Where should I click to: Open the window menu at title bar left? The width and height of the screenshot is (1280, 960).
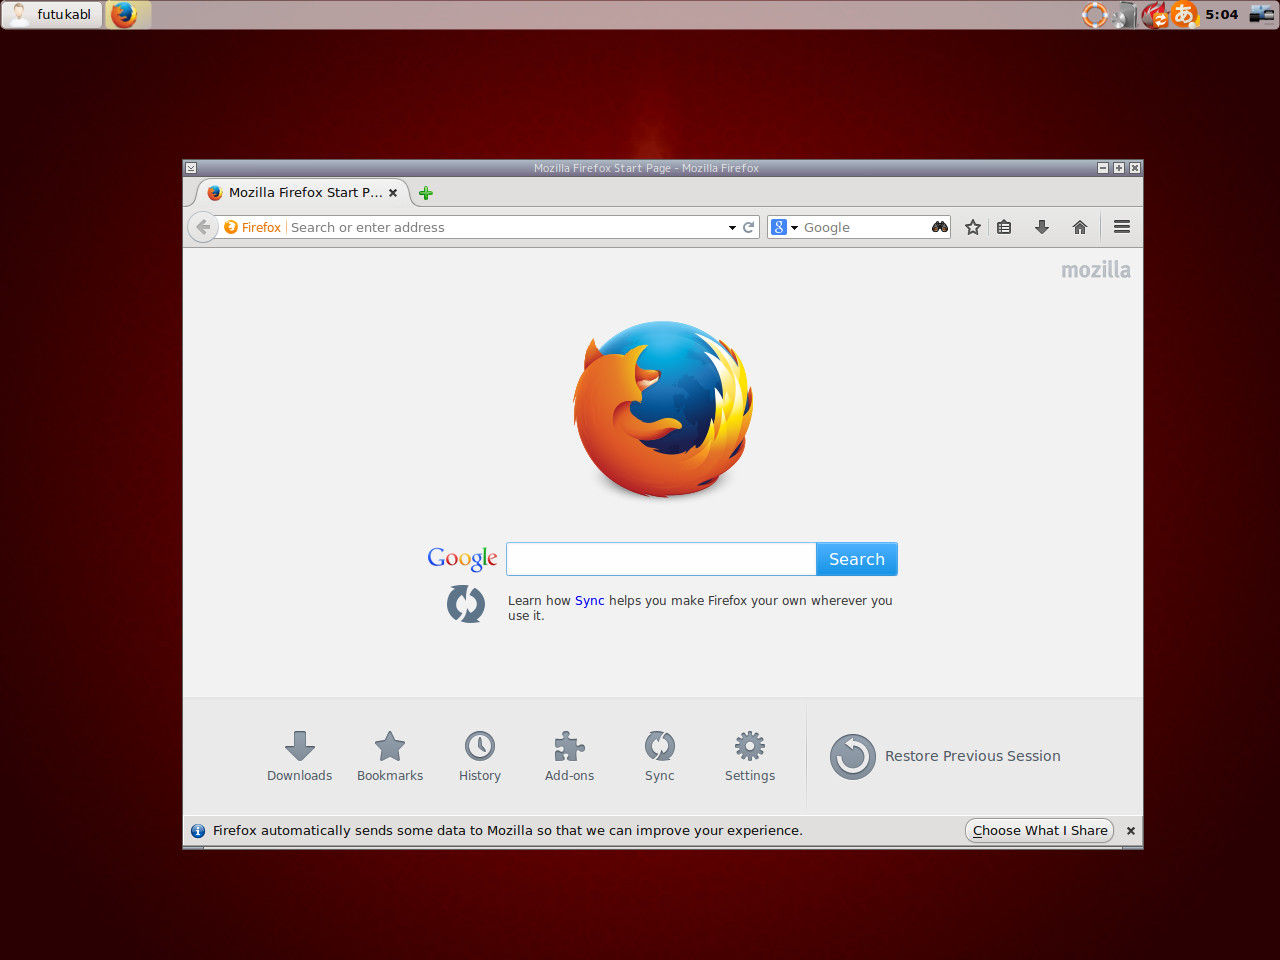point(191,168)
